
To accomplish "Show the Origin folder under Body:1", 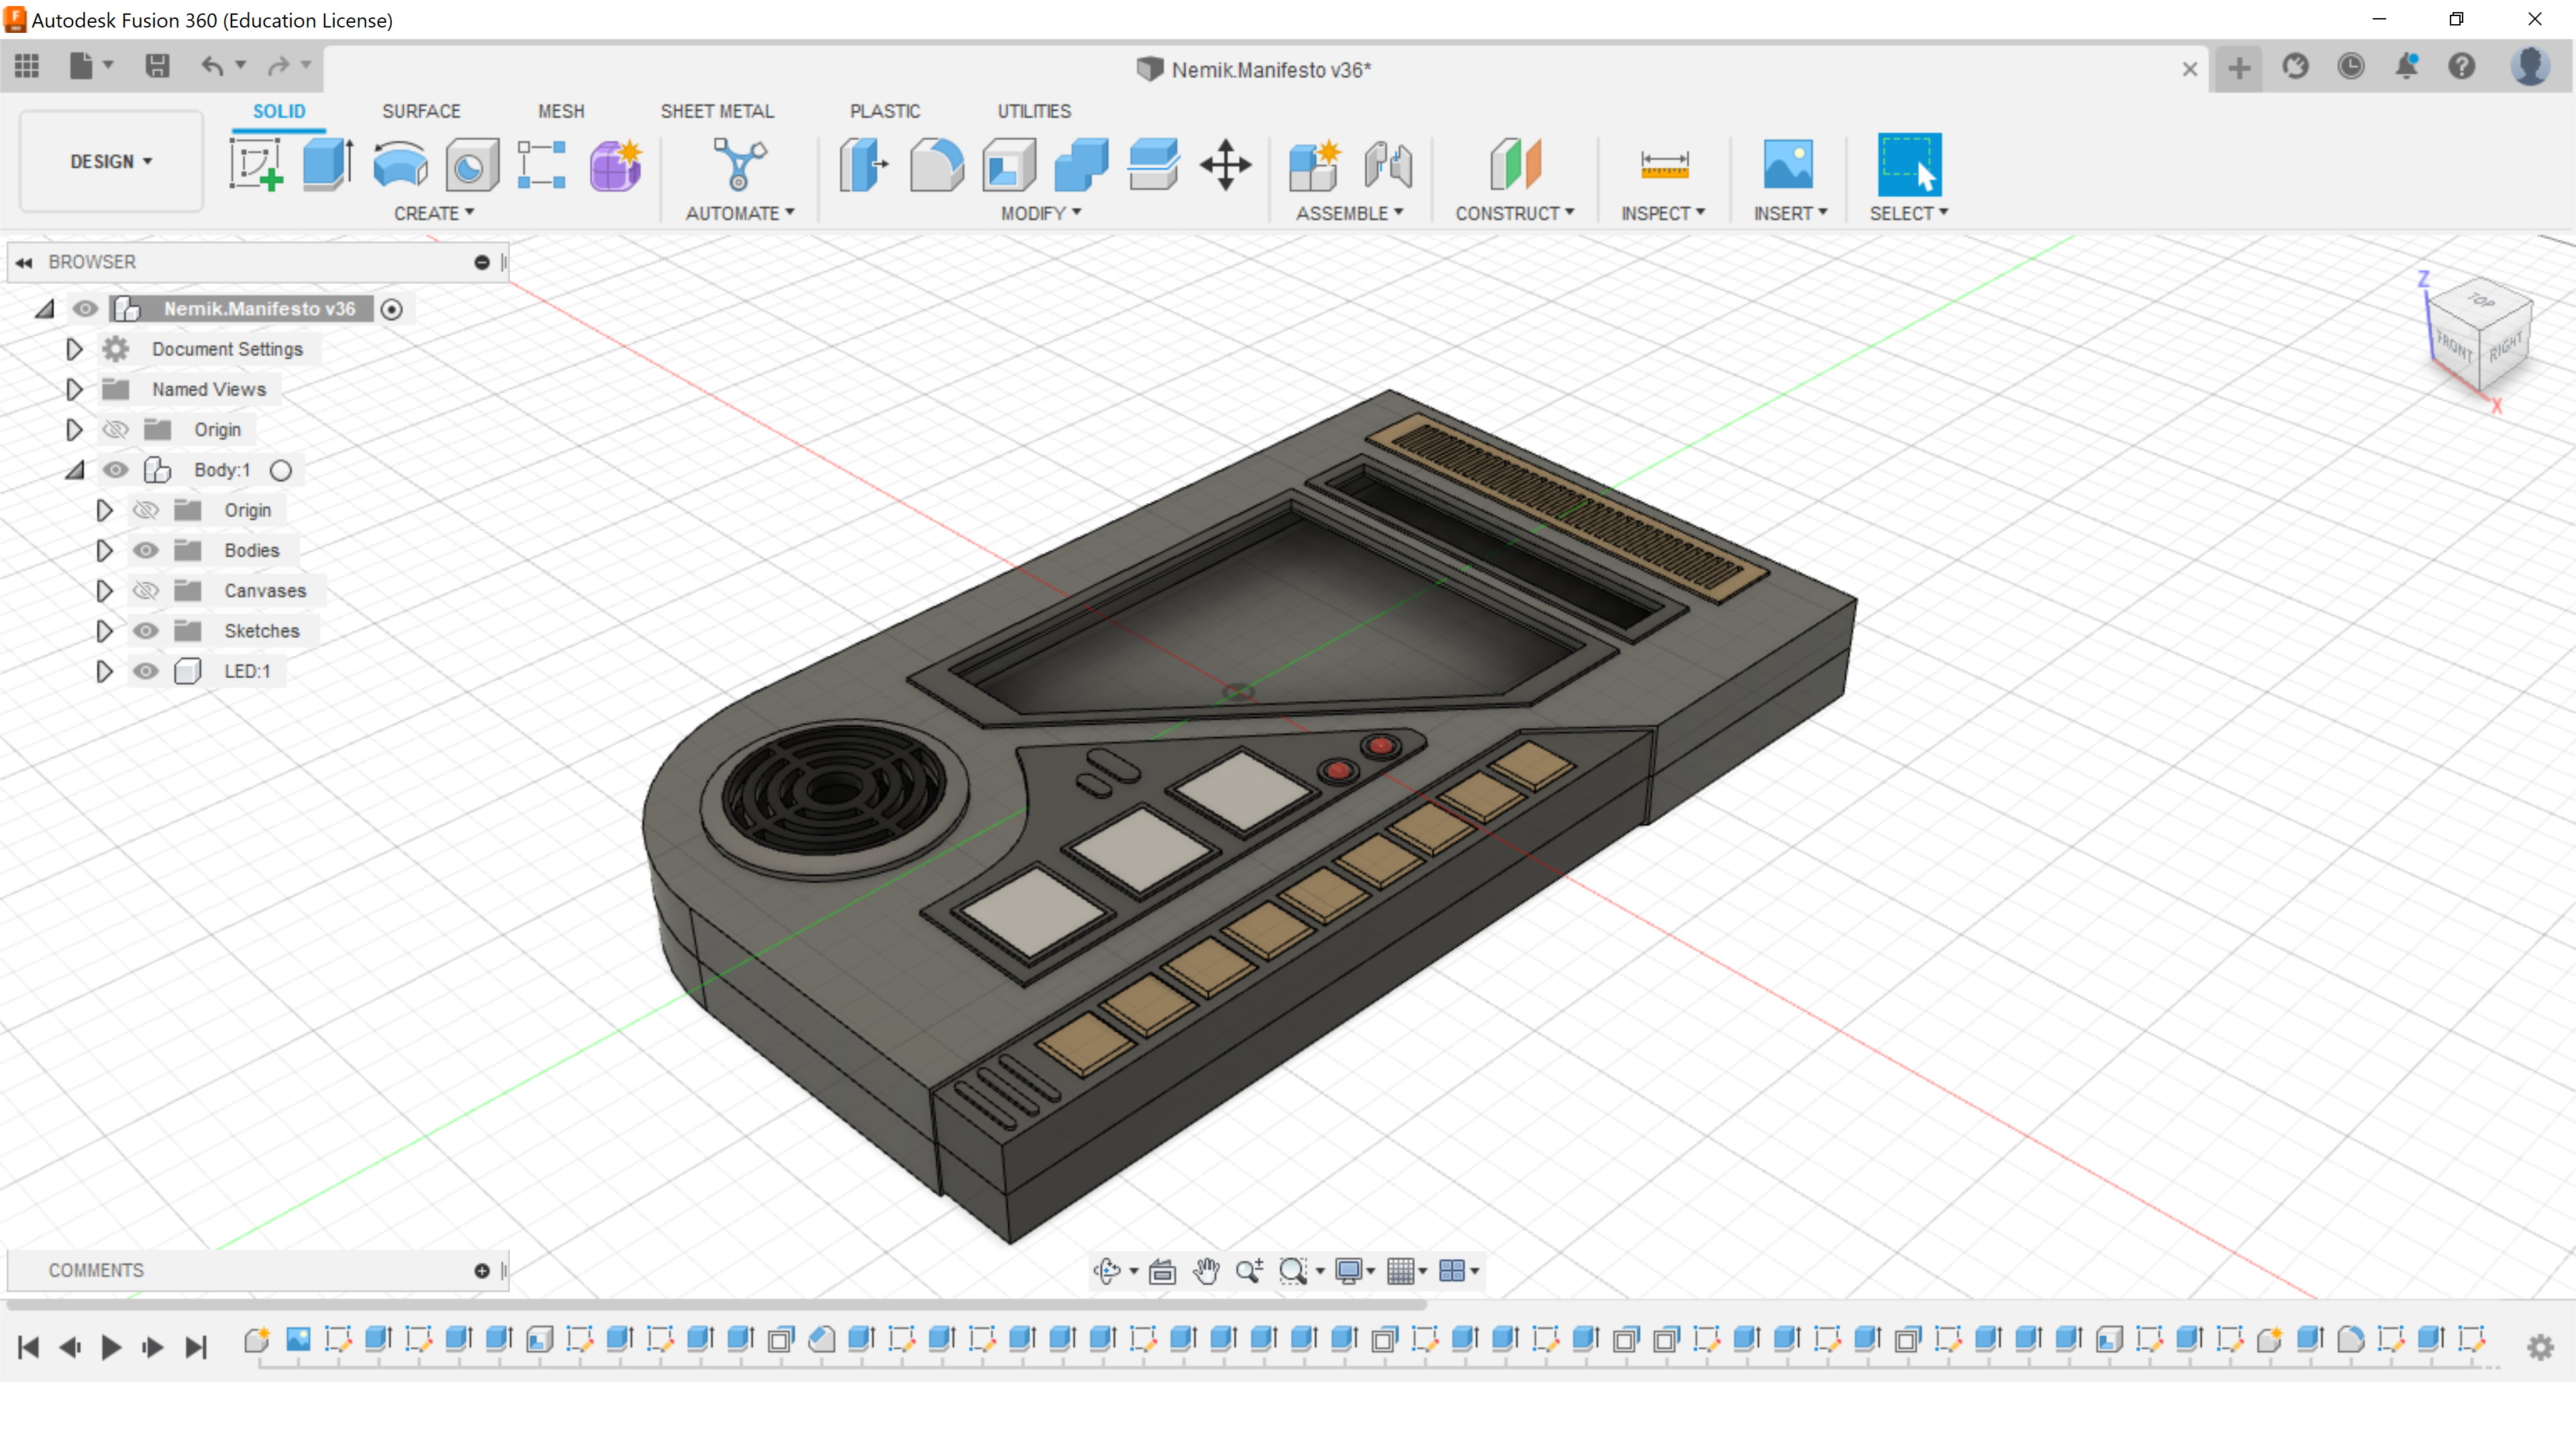I will click(145, 510).
